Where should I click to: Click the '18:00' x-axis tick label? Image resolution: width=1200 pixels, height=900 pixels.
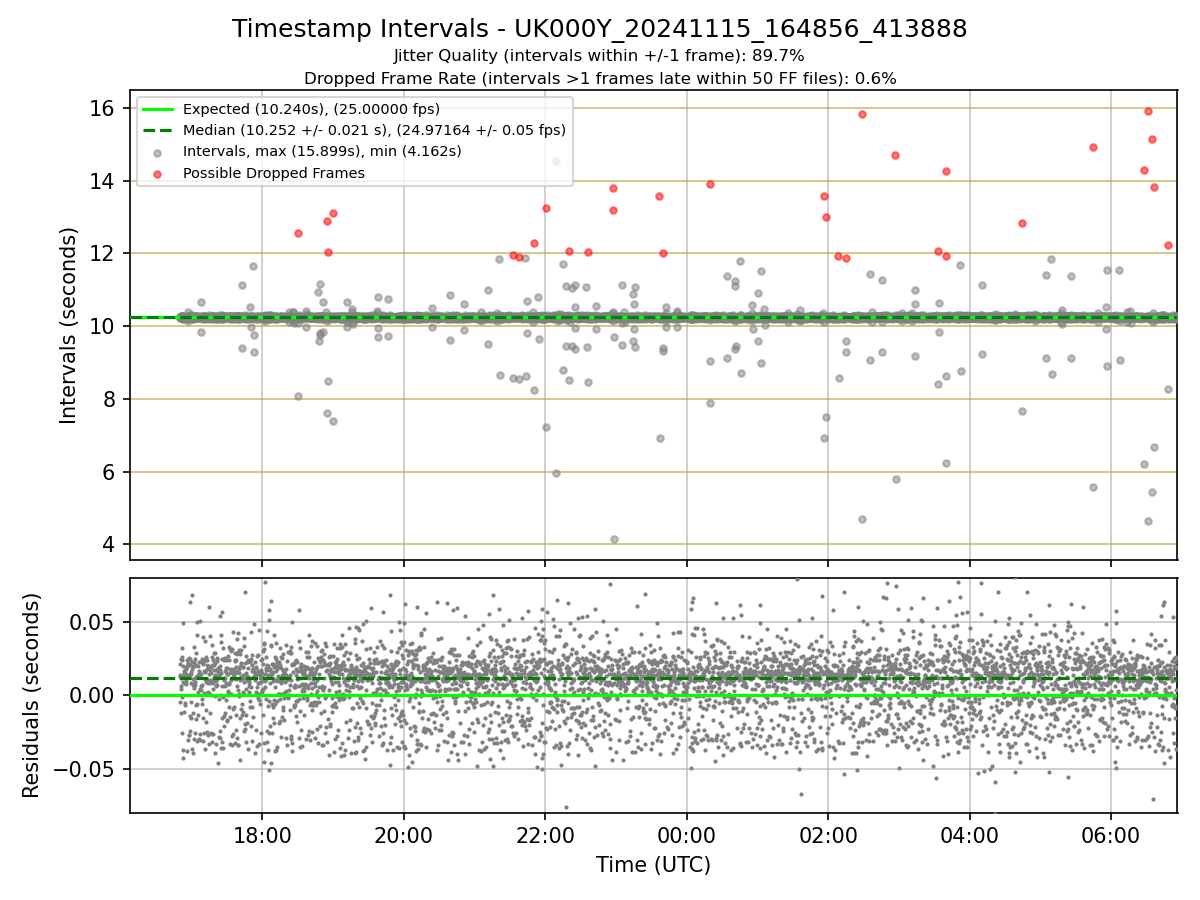262,835
